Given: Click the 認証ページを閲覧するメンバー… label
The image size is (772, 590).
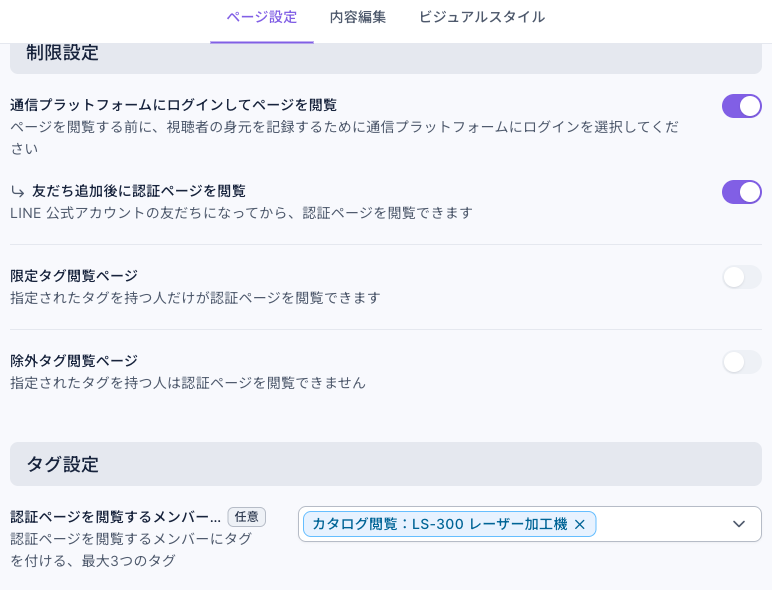Looking at the screenshot, I should [116, 517].
